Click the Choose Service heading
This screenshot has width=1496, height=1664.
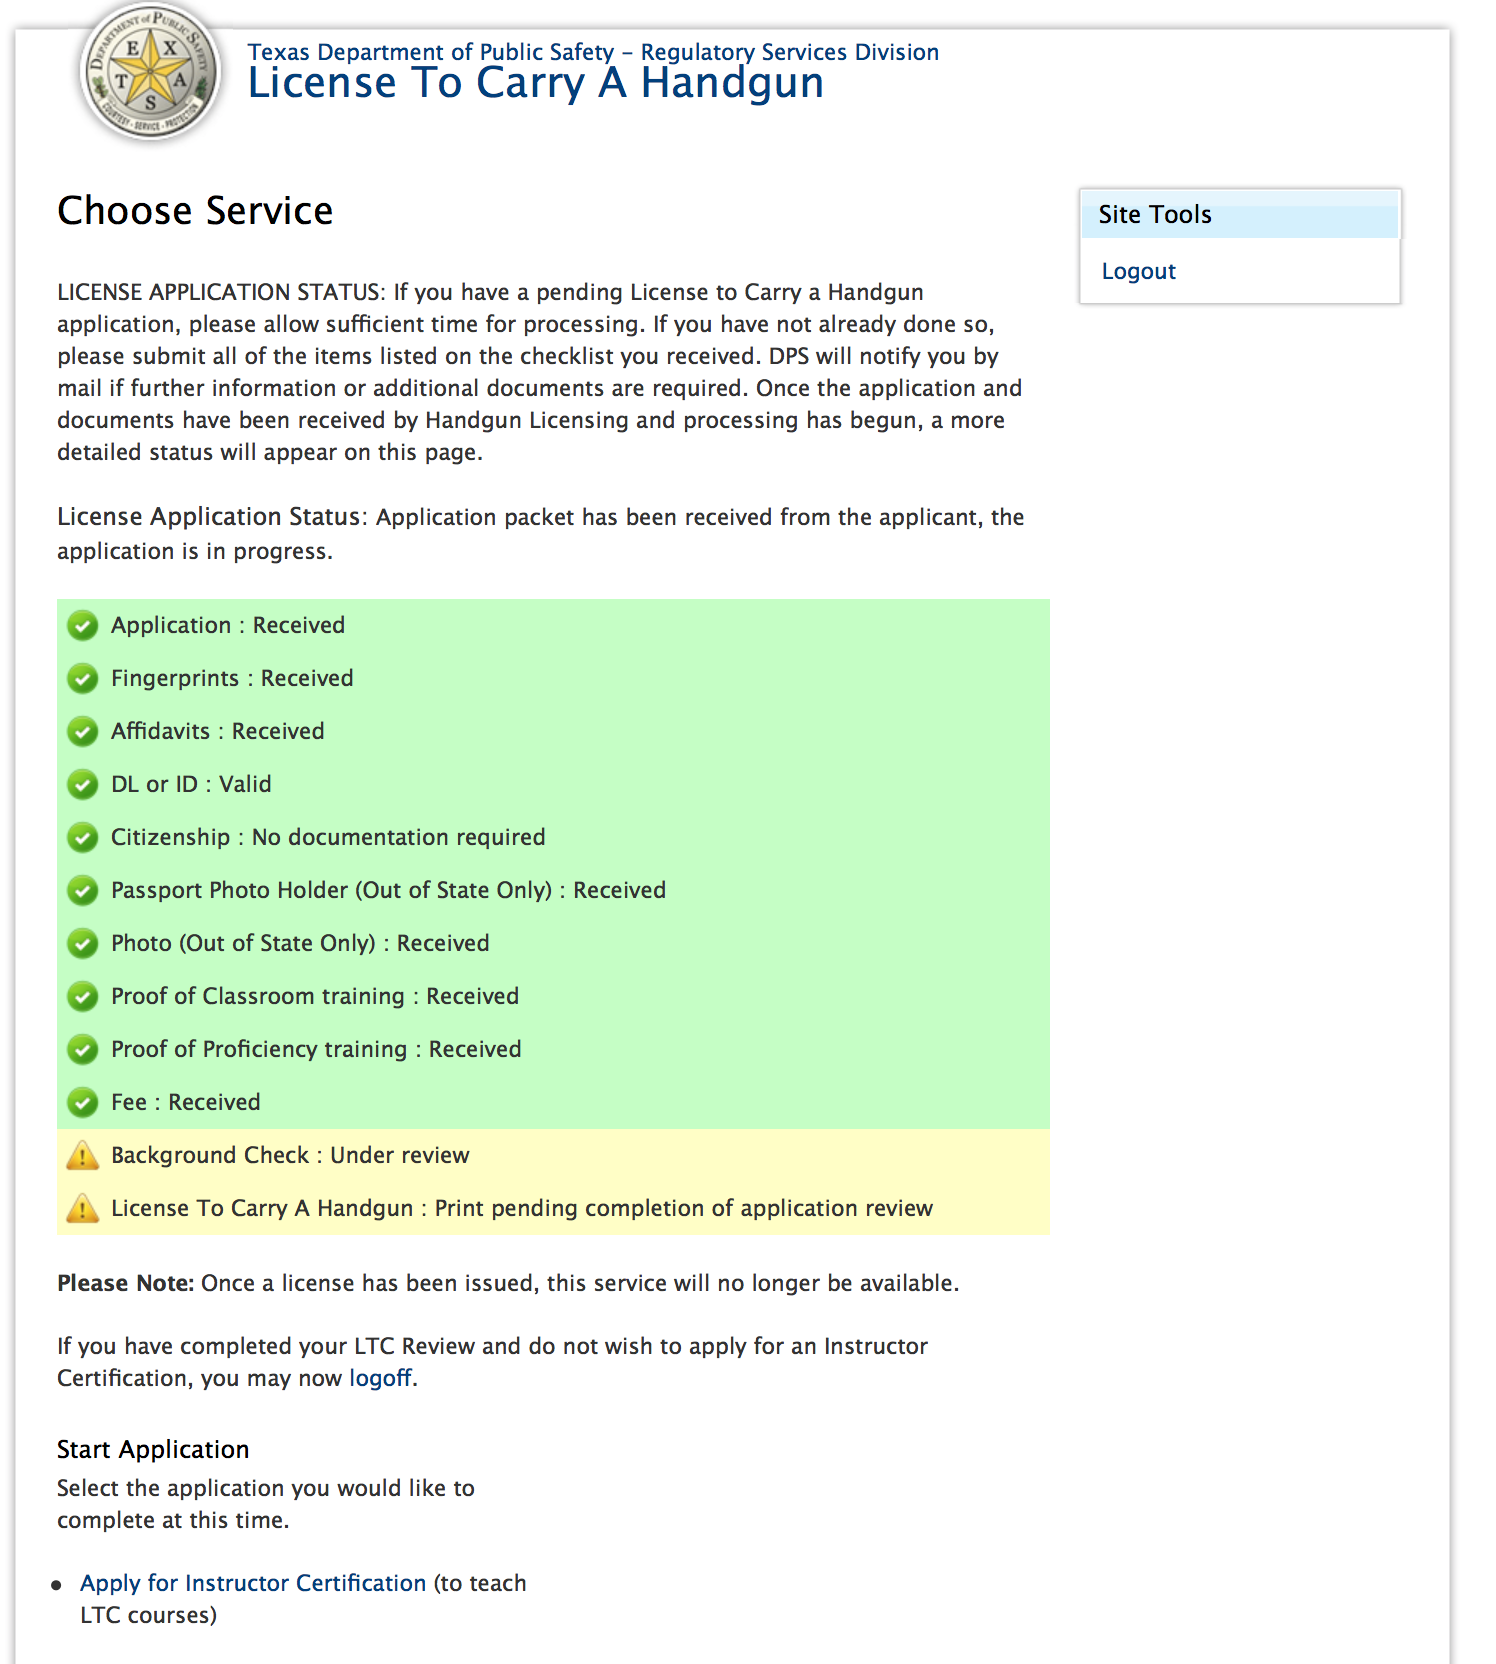(x=195, y=211)
